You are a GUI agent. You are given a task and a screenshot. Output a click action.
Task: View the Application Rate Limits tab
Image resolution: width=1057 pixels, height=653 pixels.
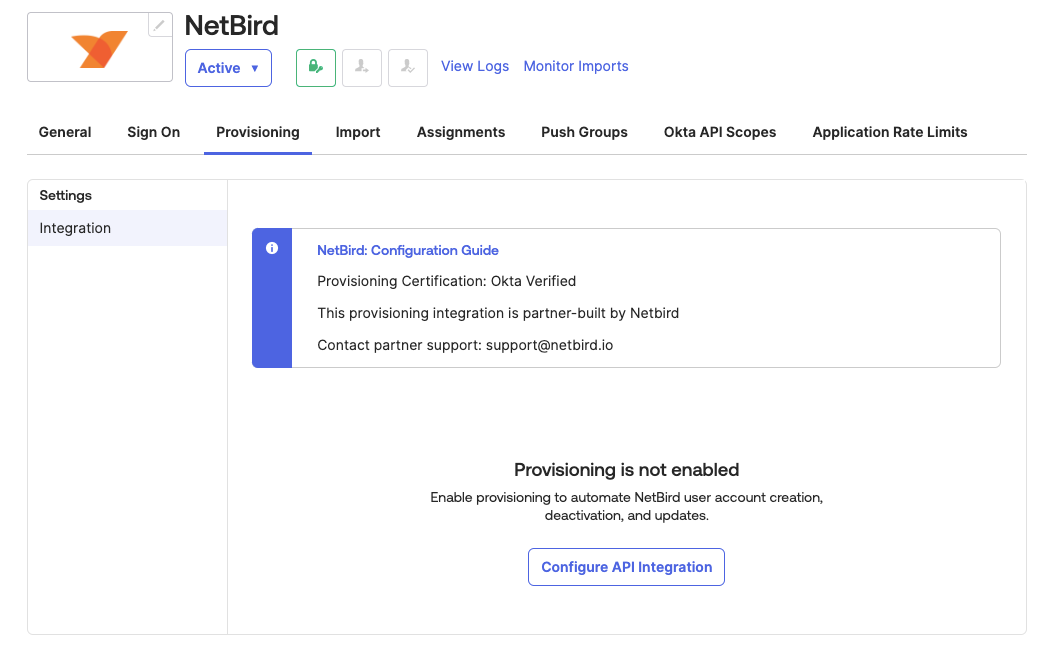tap(890, 132)
